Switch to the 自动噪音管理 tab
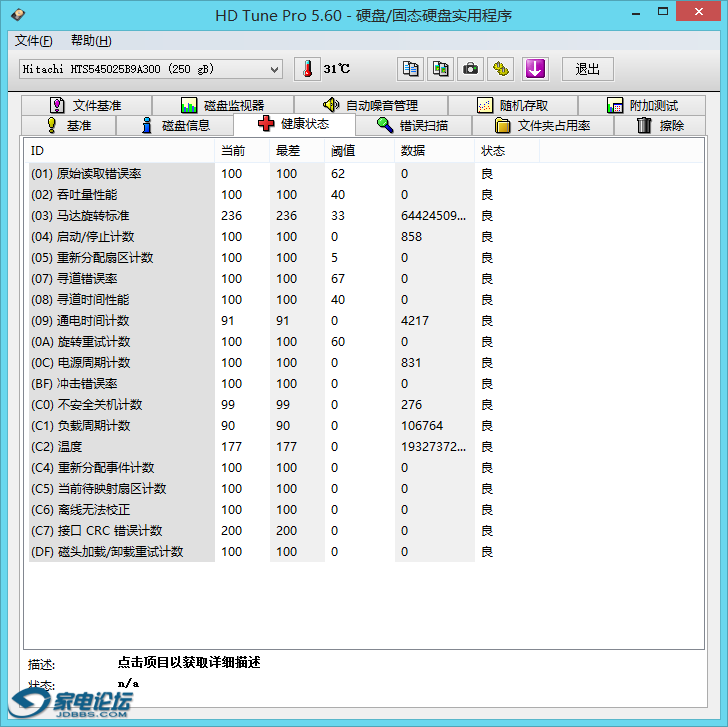Viewport: 728px width, 727px height. coord(371,105)
